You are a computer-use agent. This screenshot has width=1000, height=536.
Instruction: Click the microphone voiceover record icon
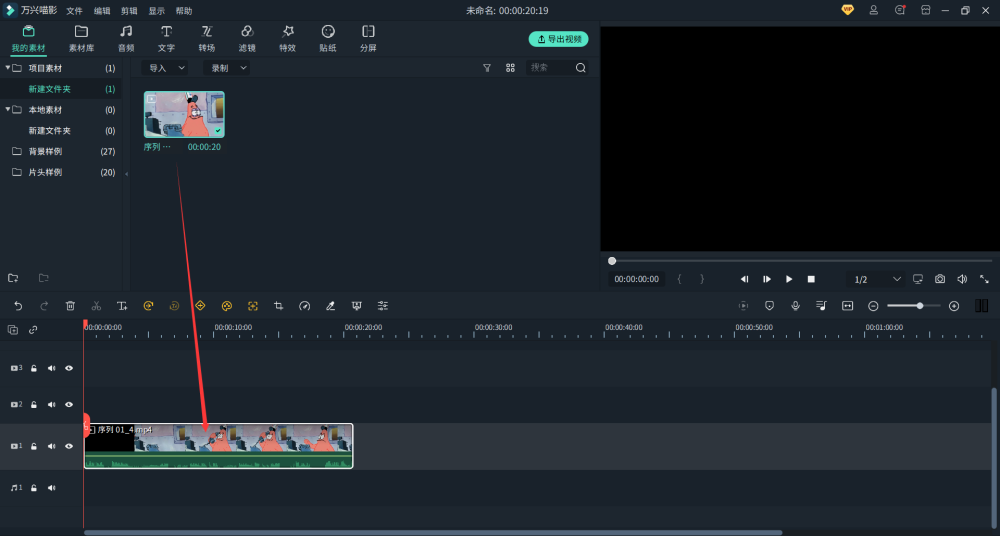[795, 306]
